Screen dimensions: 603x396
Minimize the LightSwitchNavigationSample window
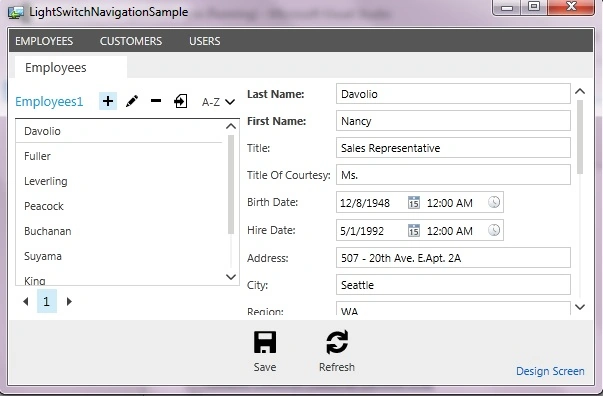pos(507,7)
